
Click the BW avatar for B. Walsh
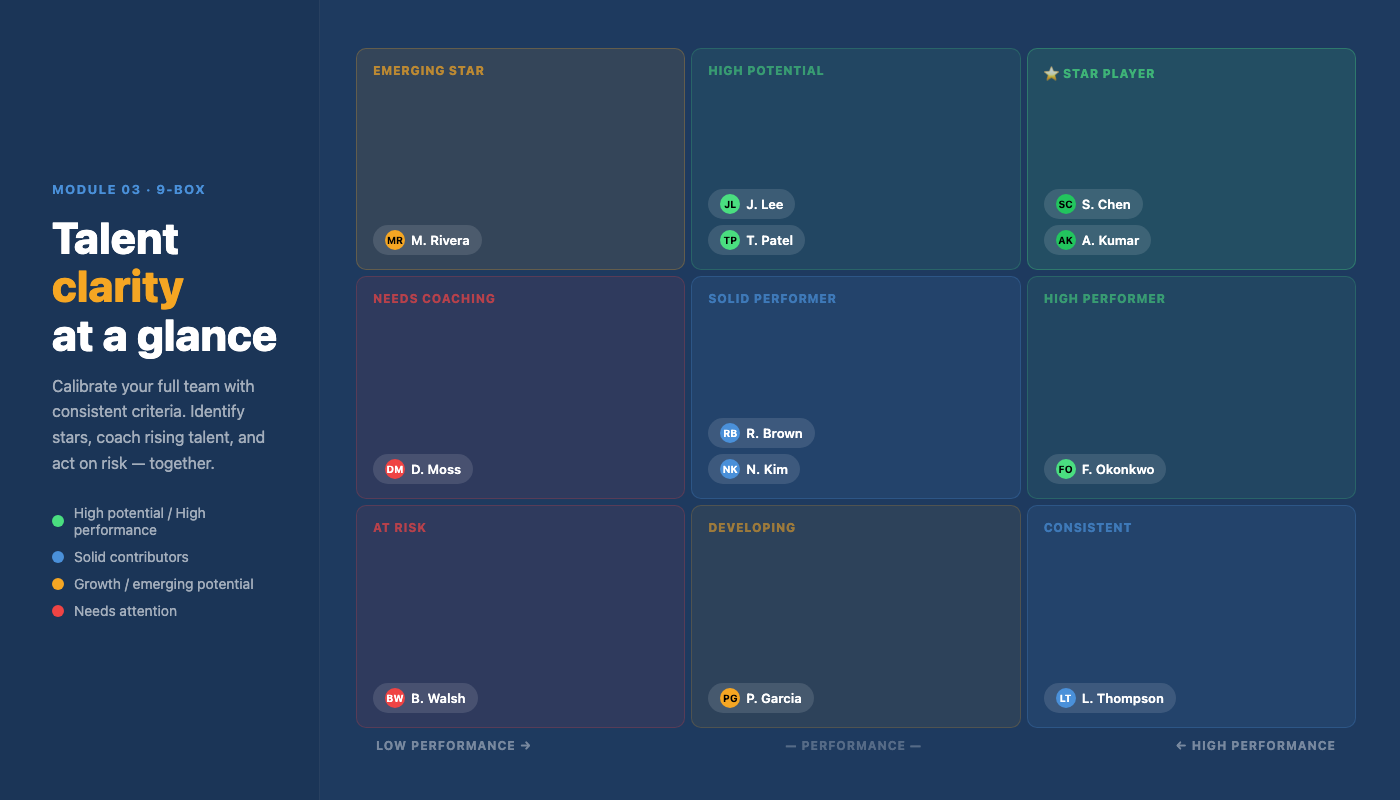click(x=395, y=698)
